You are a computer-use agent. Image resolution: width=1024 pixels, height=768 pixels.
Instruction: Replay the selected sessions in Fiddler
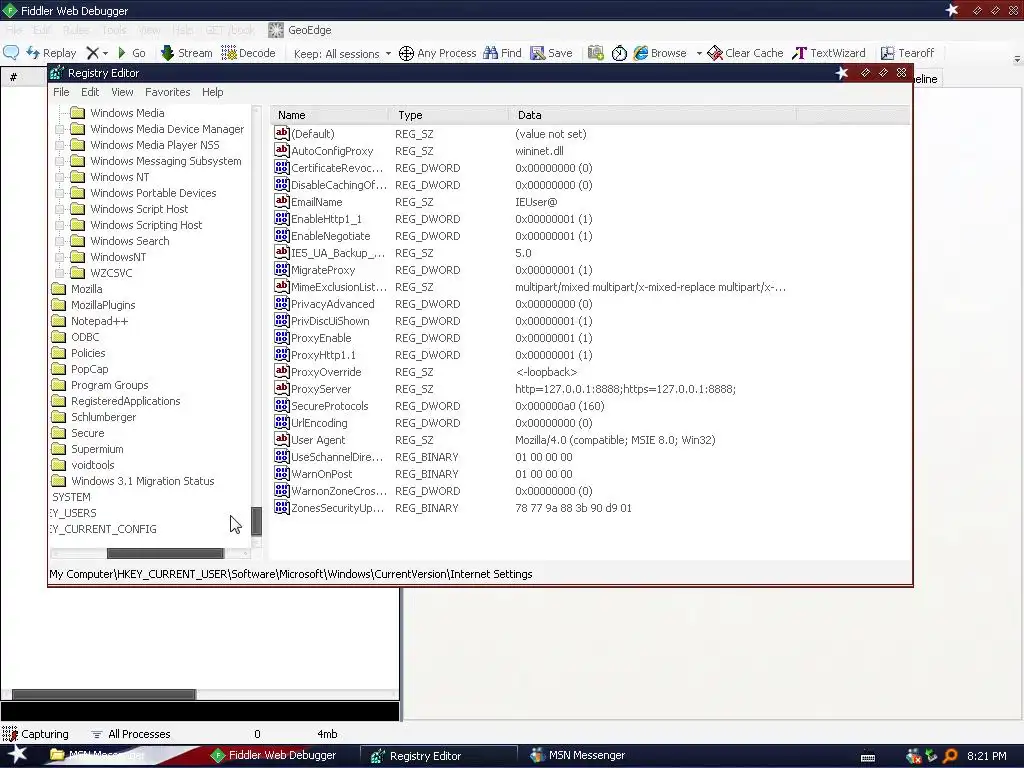coord(52,53)
